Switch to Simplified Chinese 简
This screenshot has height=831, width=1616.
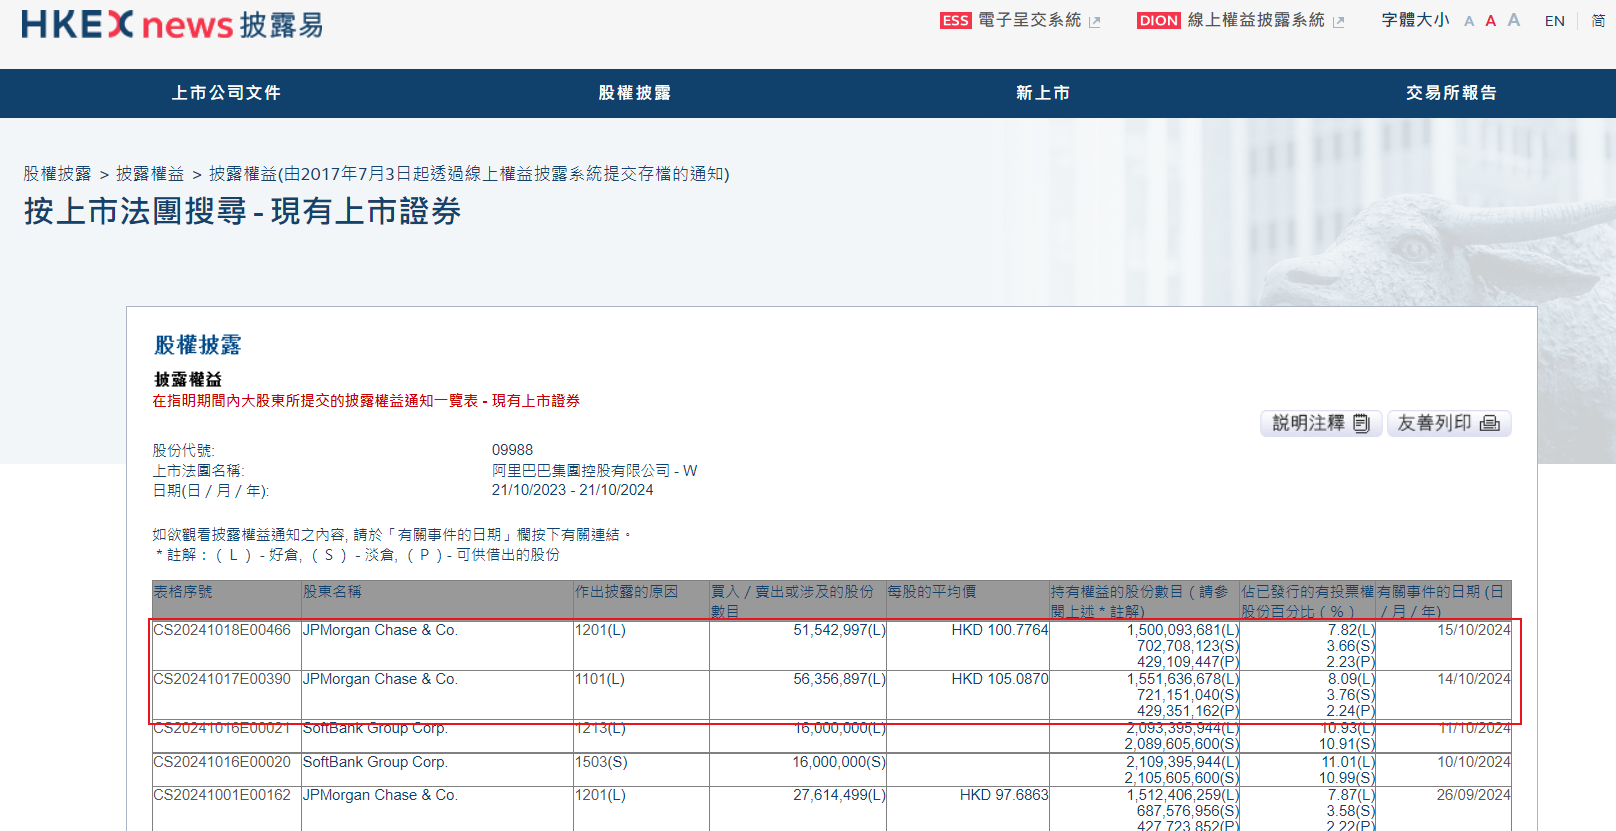[1598, 21]
